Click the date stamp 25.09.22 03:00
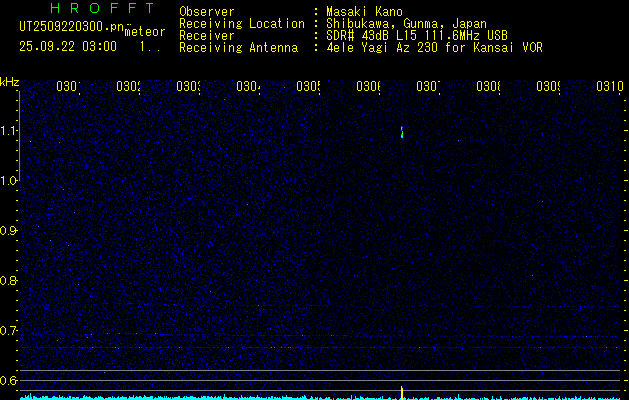The height and width of the screenshot is (400, 629). (68, 47)
